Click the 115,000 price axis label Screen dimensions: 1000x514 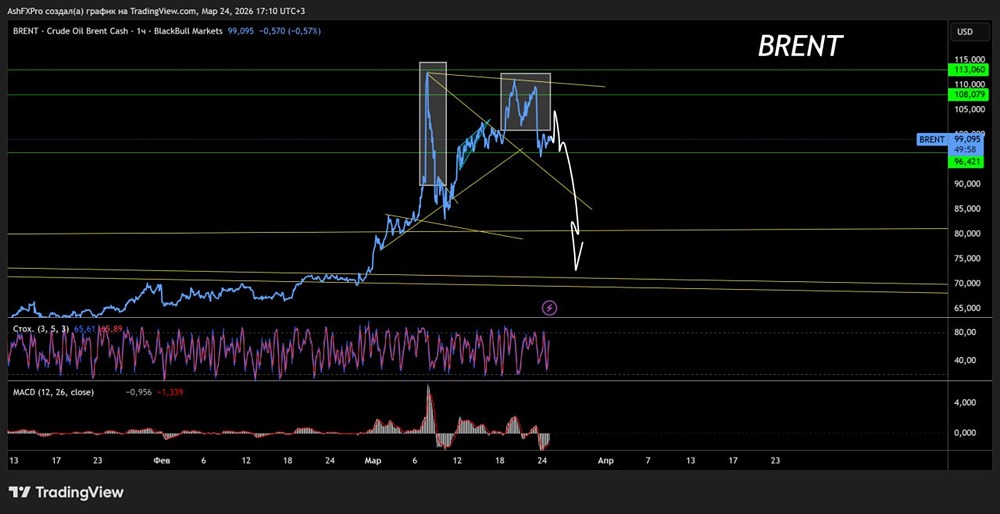coord(969,59)
